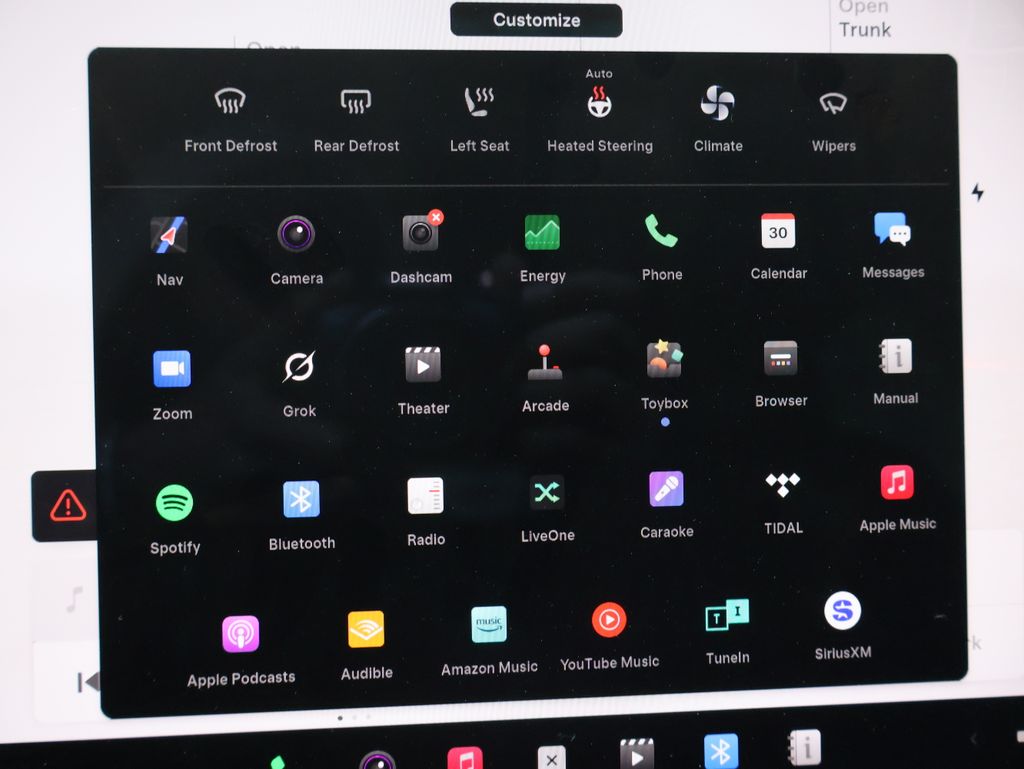Launch Spotify

(175, 503)
